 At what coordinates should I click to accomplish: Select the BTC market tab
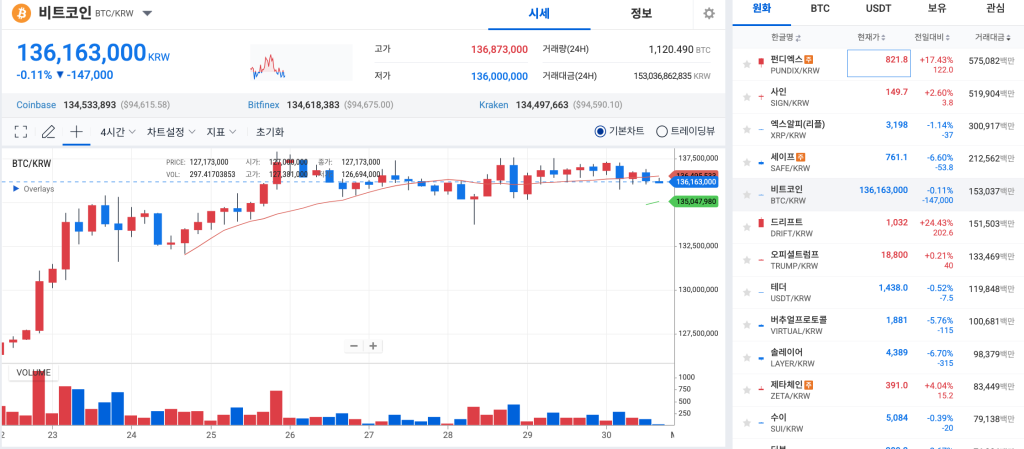820,9
